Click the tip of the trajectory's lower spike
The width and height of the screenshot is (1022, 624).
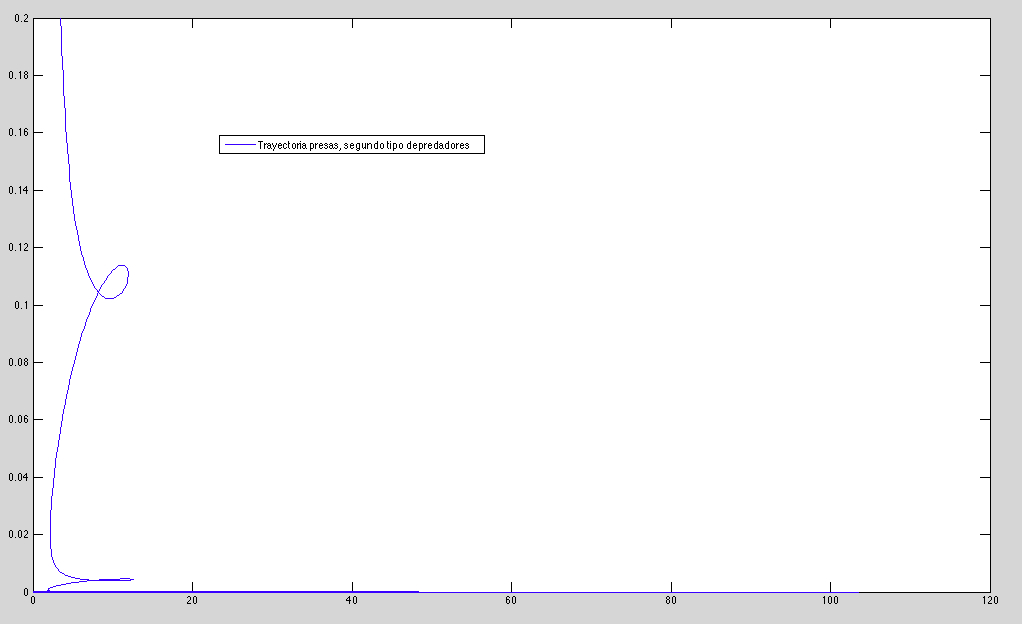click(133, 578)
